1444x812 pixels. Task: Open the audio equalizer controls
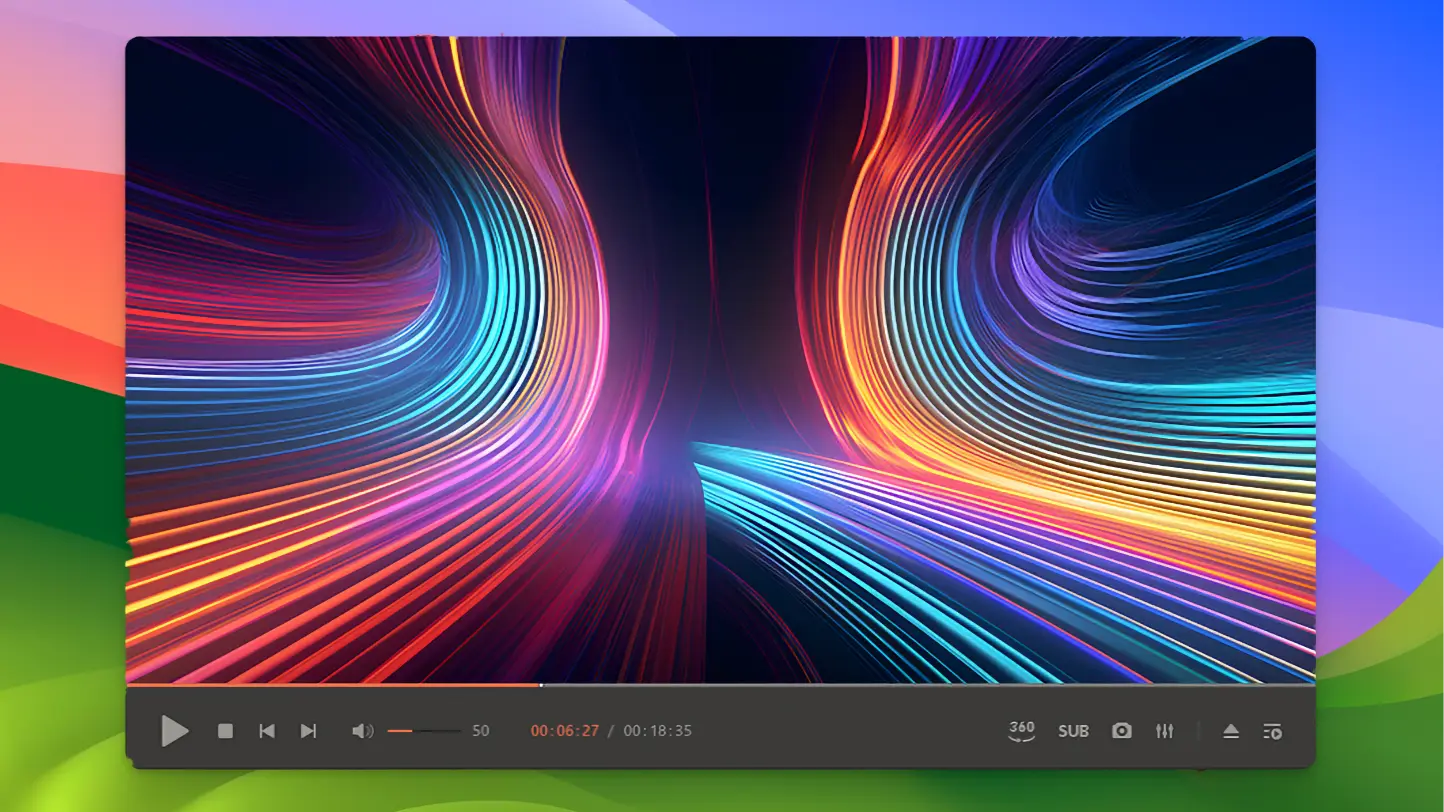pyautogui.click(x=1164, y=731)
